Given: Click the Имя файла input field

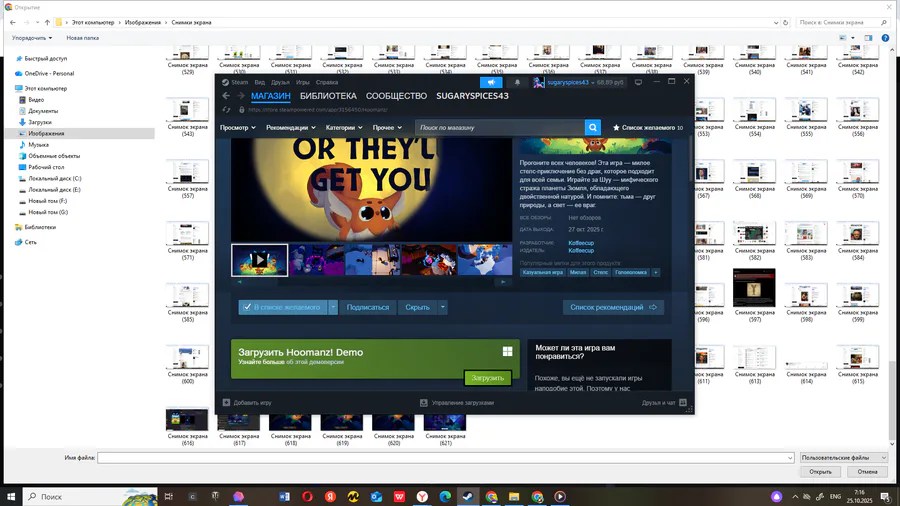Looking at the screenshot, I should tap(445, 457).
